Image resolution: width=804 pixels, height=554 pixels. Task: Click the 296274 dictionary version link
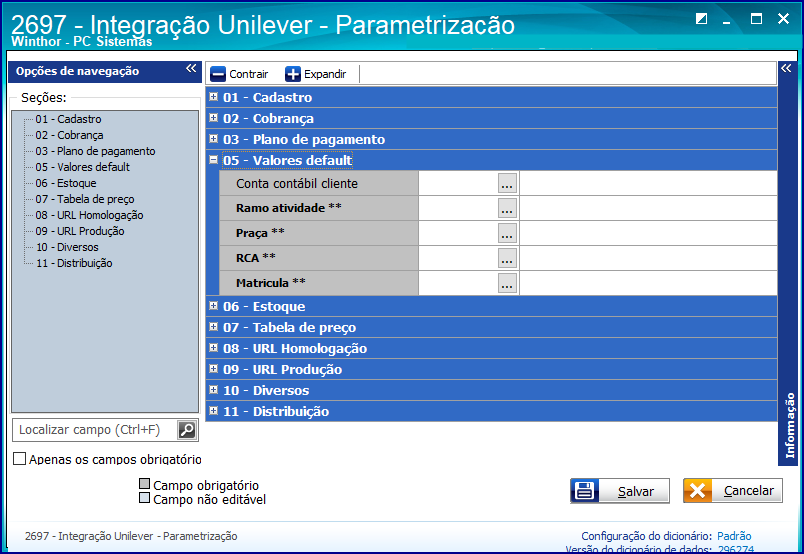point(736,549)
